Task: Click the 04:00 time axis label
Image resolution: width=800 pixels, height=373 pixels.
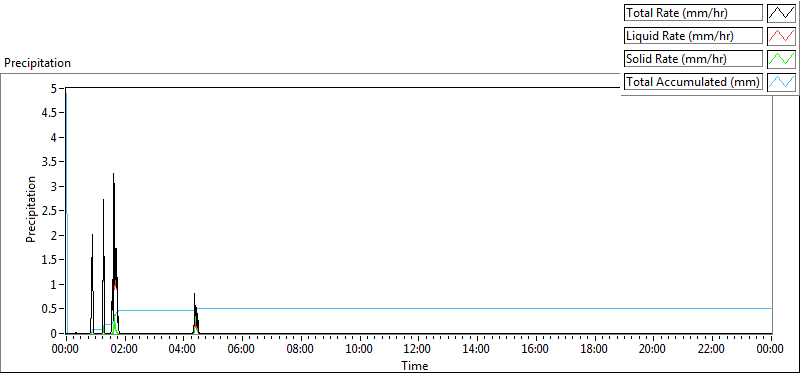Action: tap(183, 350)
